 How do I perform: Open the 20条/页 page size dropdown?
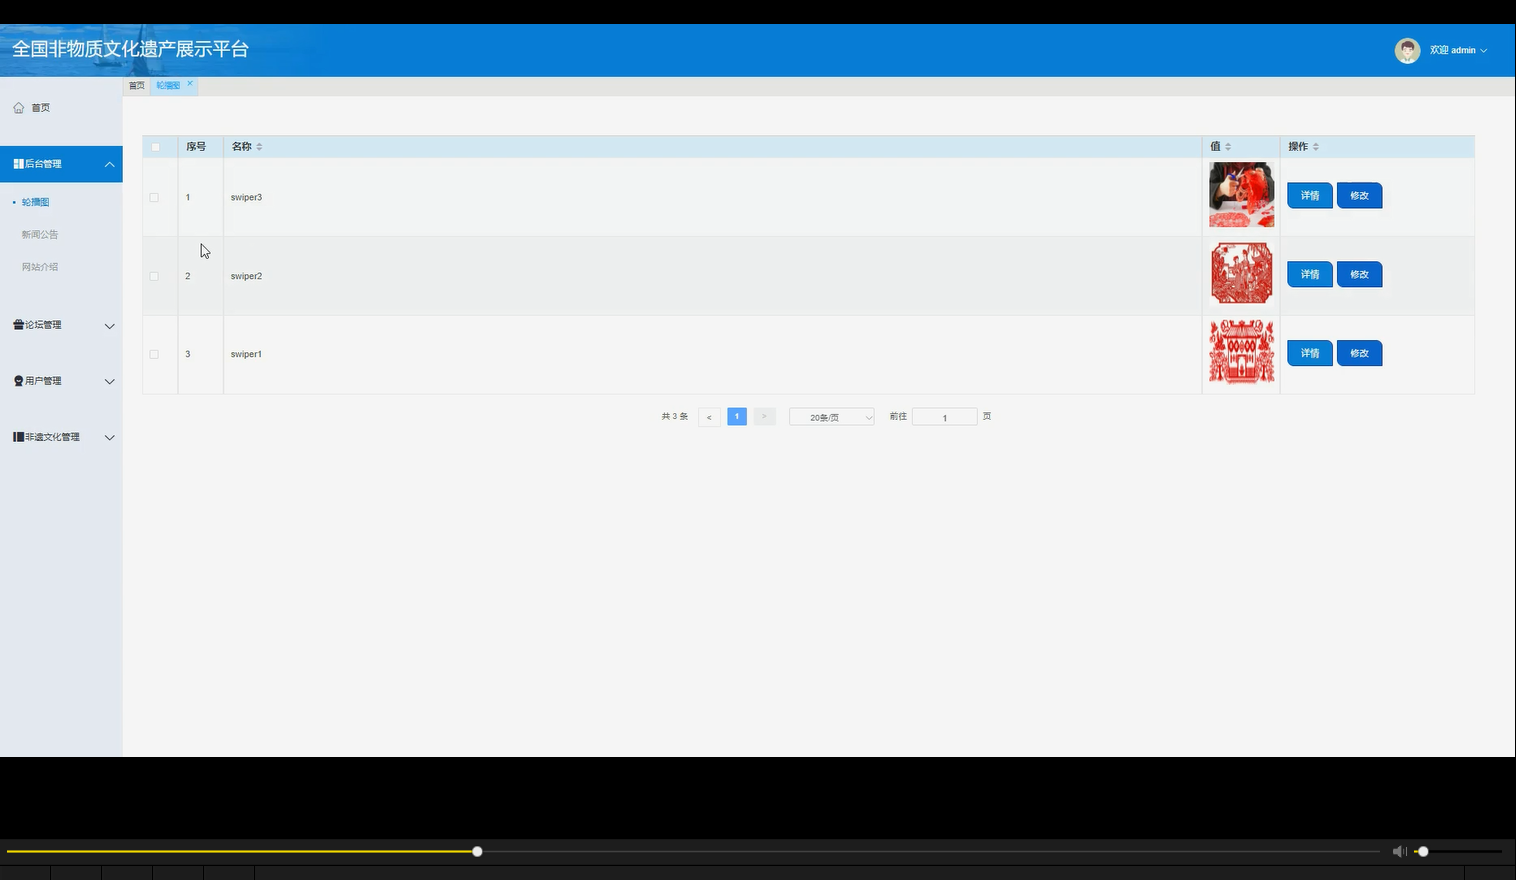click(x=831, y=417)
